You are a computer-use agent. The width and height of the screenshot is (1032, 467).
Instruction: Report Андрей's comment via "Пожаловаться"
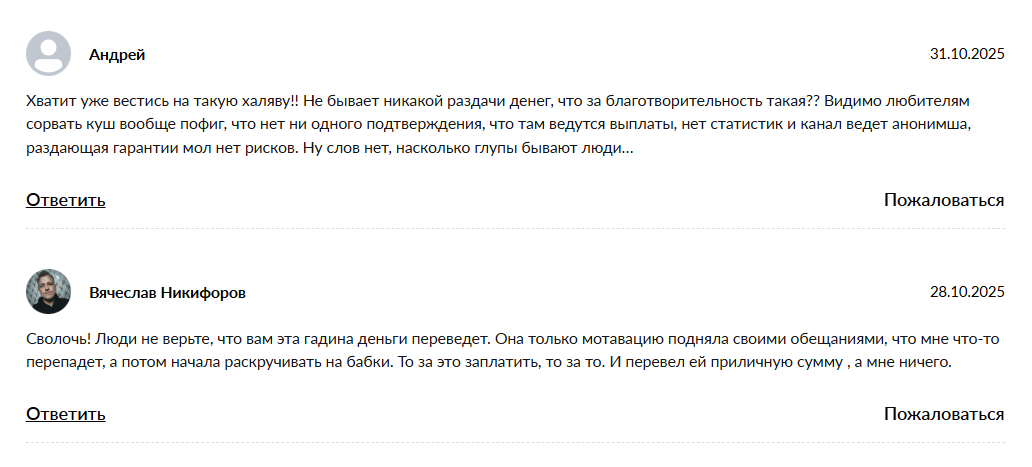(x=943, y=200)
